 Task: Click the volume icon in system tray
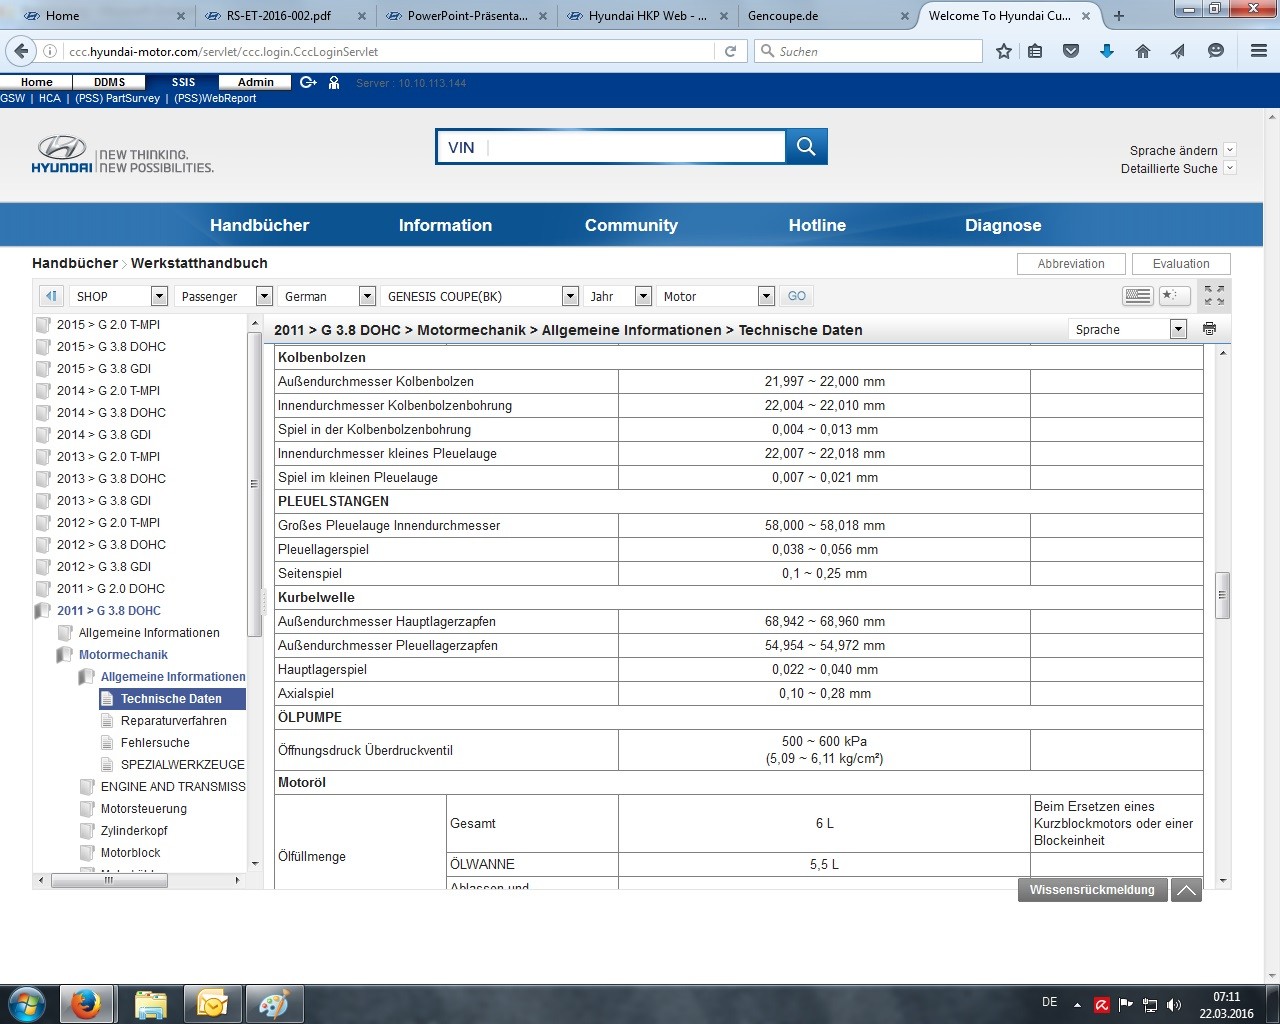(x=1174, y=1005)
